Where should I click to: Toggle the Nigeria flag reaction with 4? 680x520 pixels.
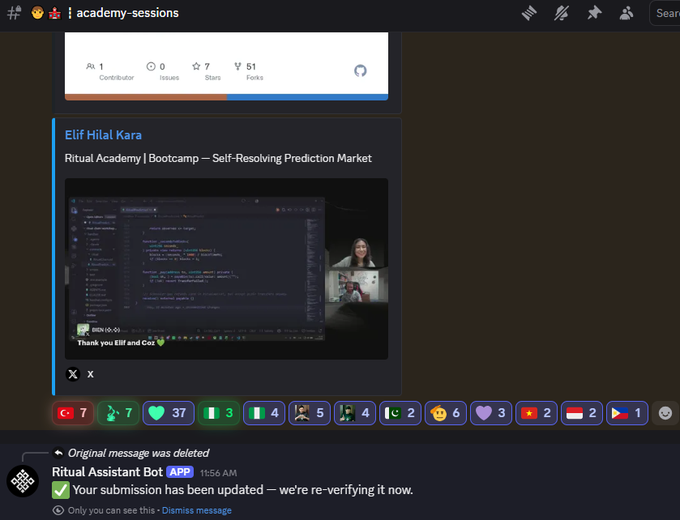[x=264, y=413]
